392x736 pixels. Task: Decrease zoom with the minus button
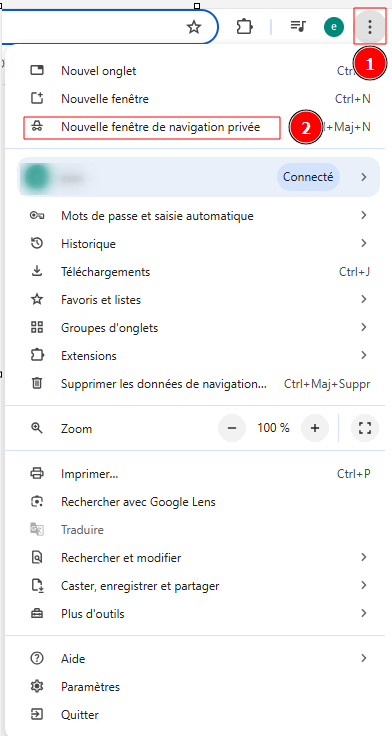tap(232, 428)
